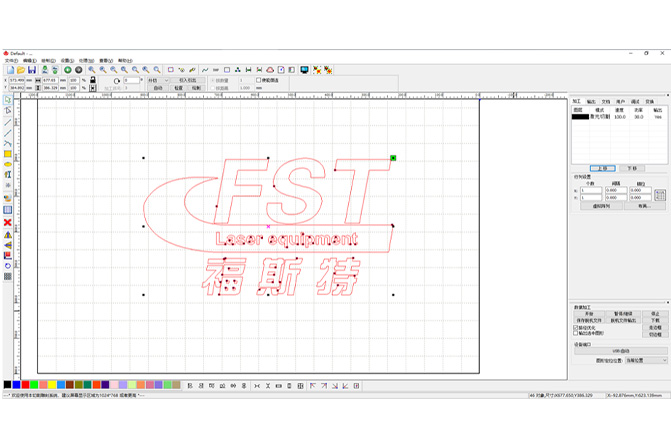Select the Bezier curve tool
The image size is (671, 448).
(8, 143)
